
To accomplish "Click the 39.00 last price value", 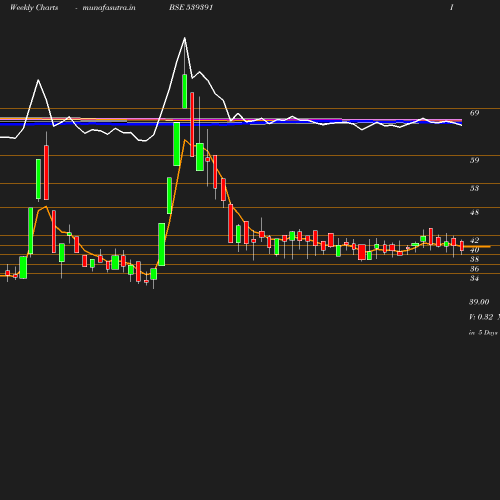I will (479, 302).
